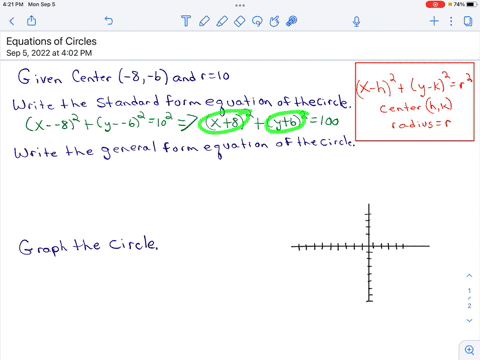Go to previous page arrow
Screen dimensions: 480x360
pyautogui.click(x=469, y=276)
